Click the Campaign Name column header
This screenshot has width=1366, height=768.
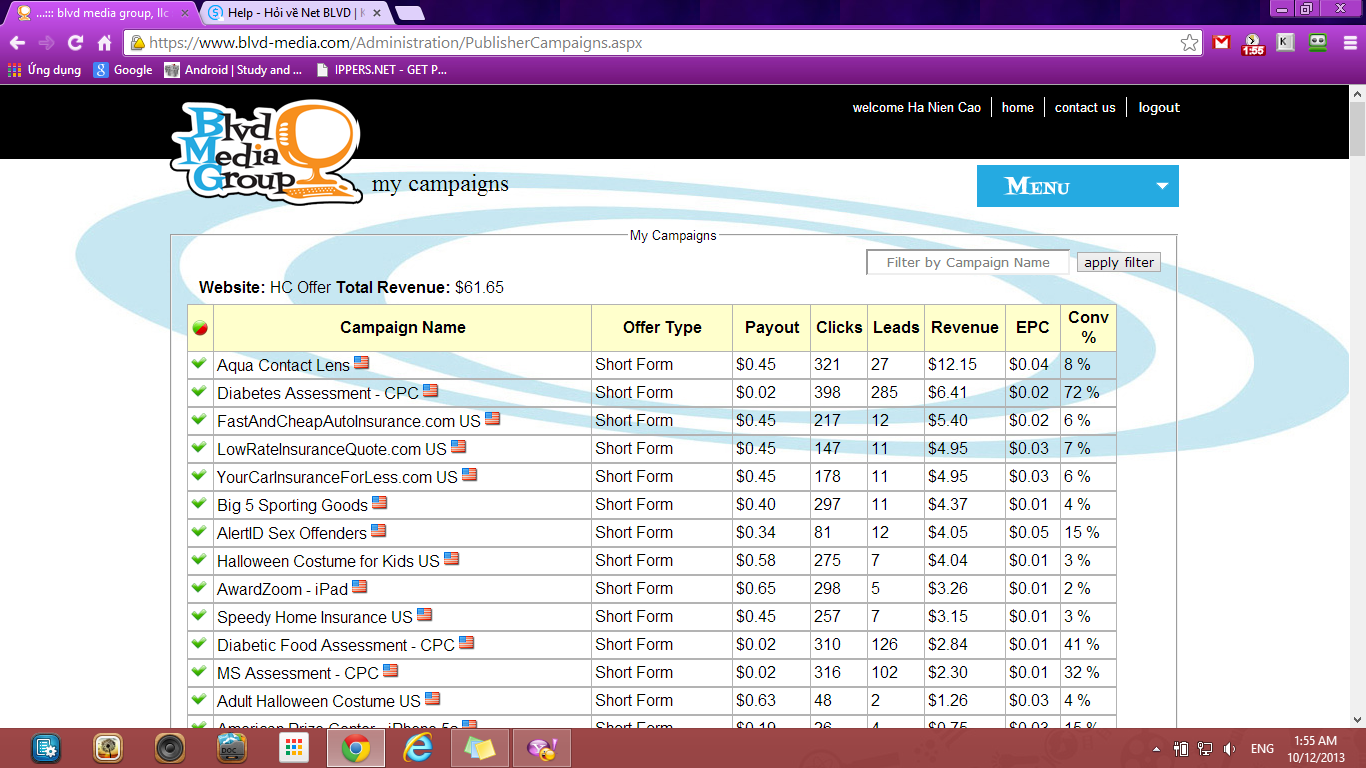[x=403, y=327]
